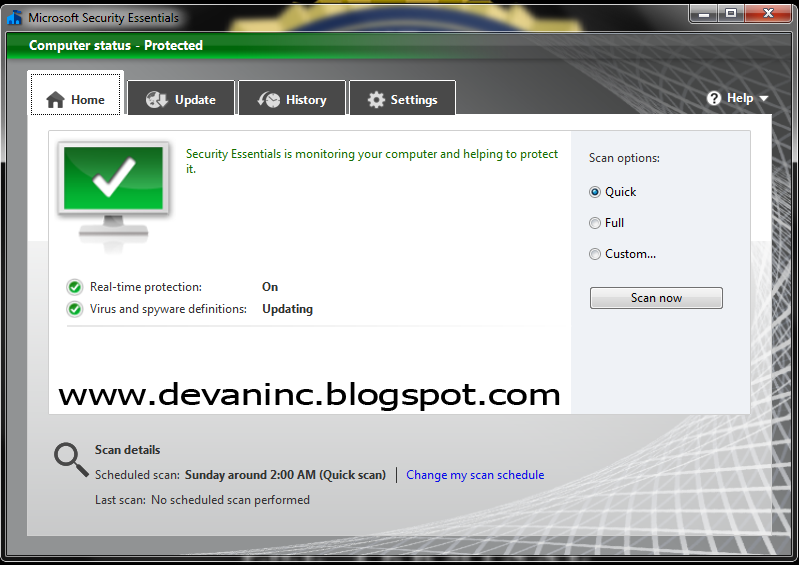This screenshot has width=799, height=565.
Task: Click "Sunday around 2:00 AM (Quick scan)" text
Action: pyautogui.click(x=285, y=475)
